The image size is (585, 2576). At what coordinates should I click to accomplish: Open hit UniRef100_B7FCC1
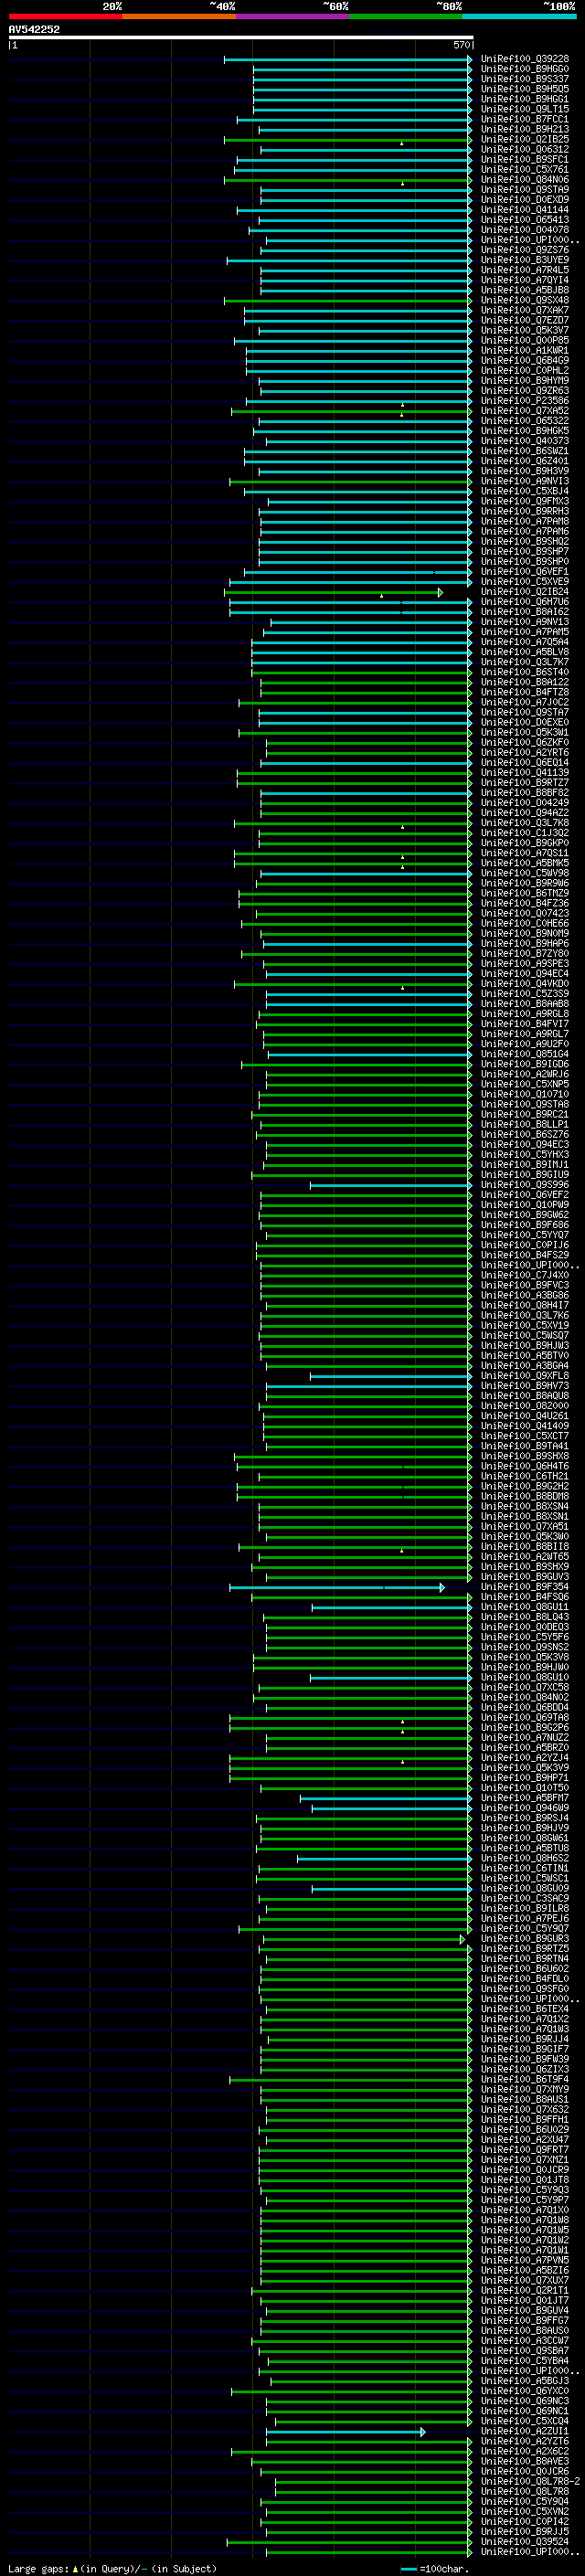pyautogui.click(x=525, y=119)
